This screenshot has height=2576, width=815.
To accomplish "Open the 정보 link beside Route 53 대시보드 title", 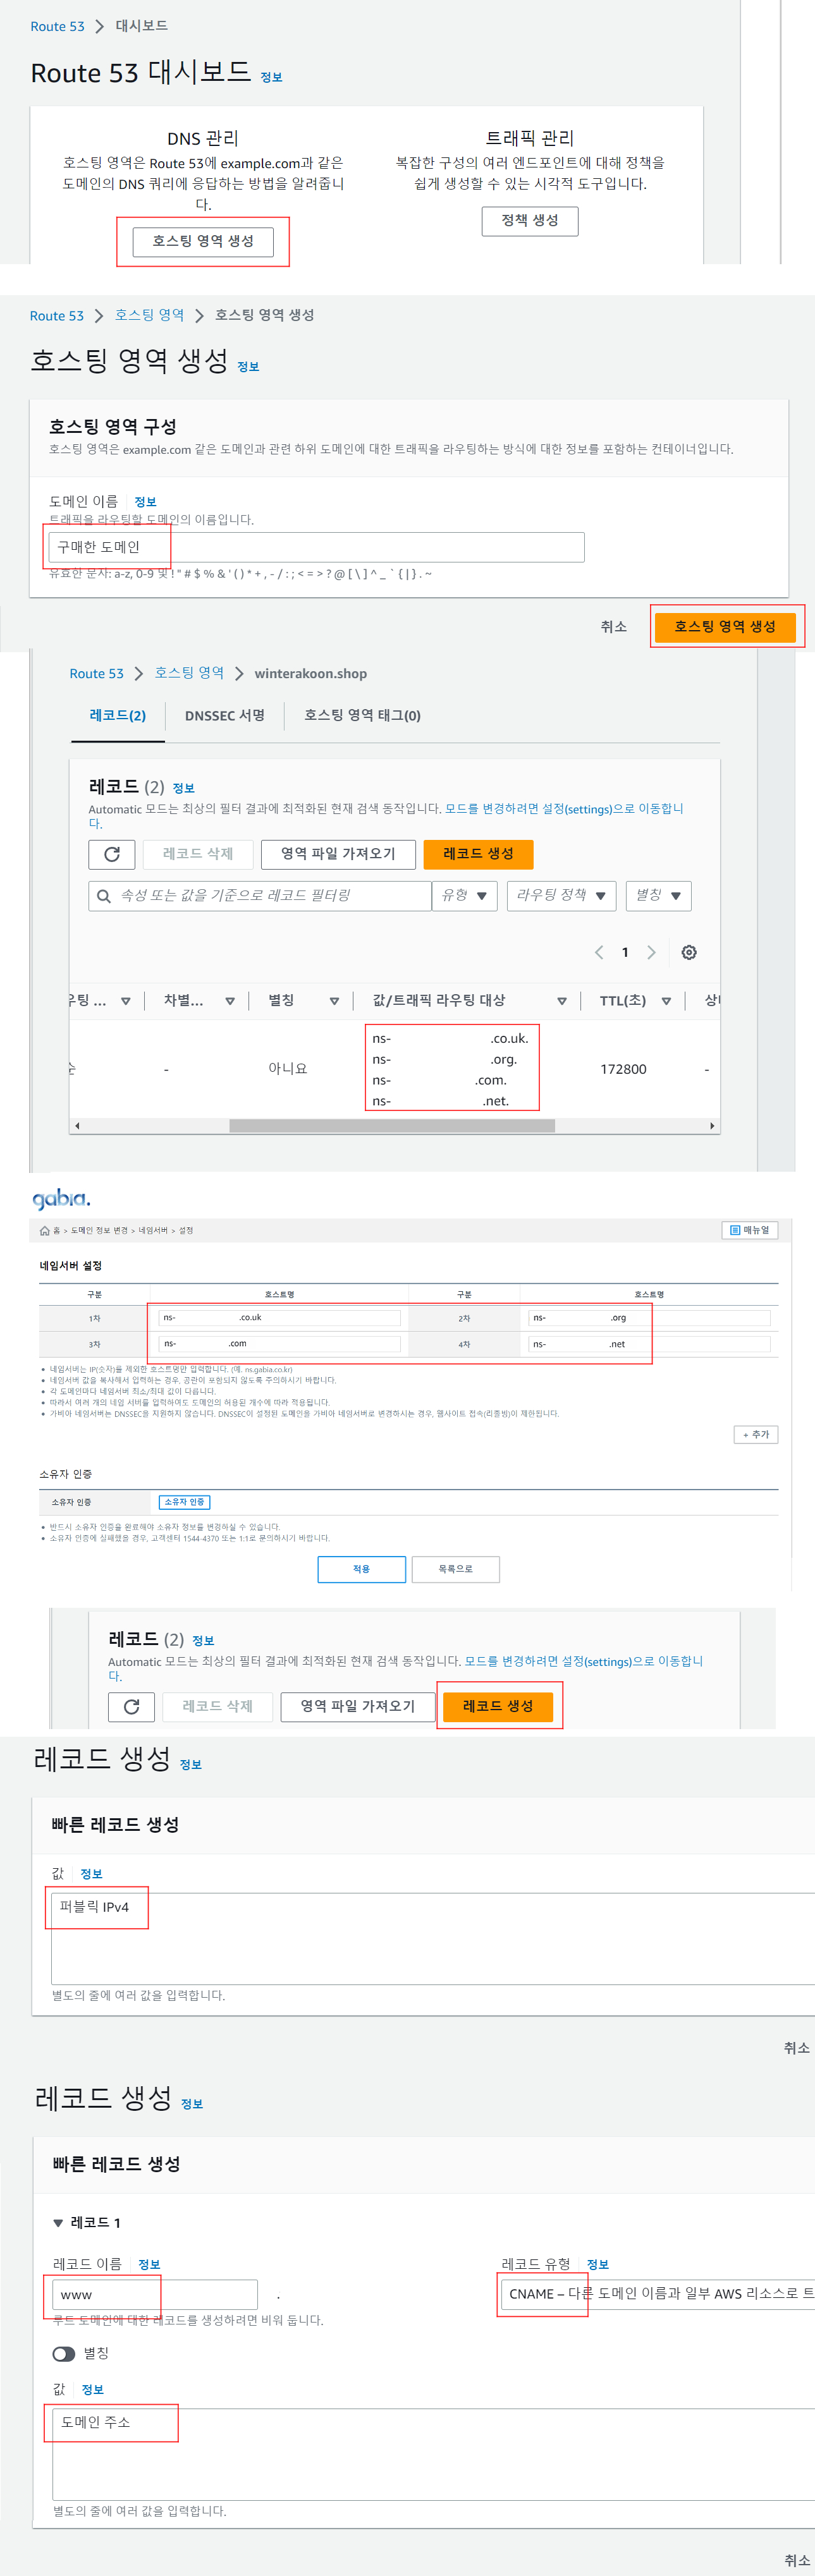I will click(x=271, y=77).
